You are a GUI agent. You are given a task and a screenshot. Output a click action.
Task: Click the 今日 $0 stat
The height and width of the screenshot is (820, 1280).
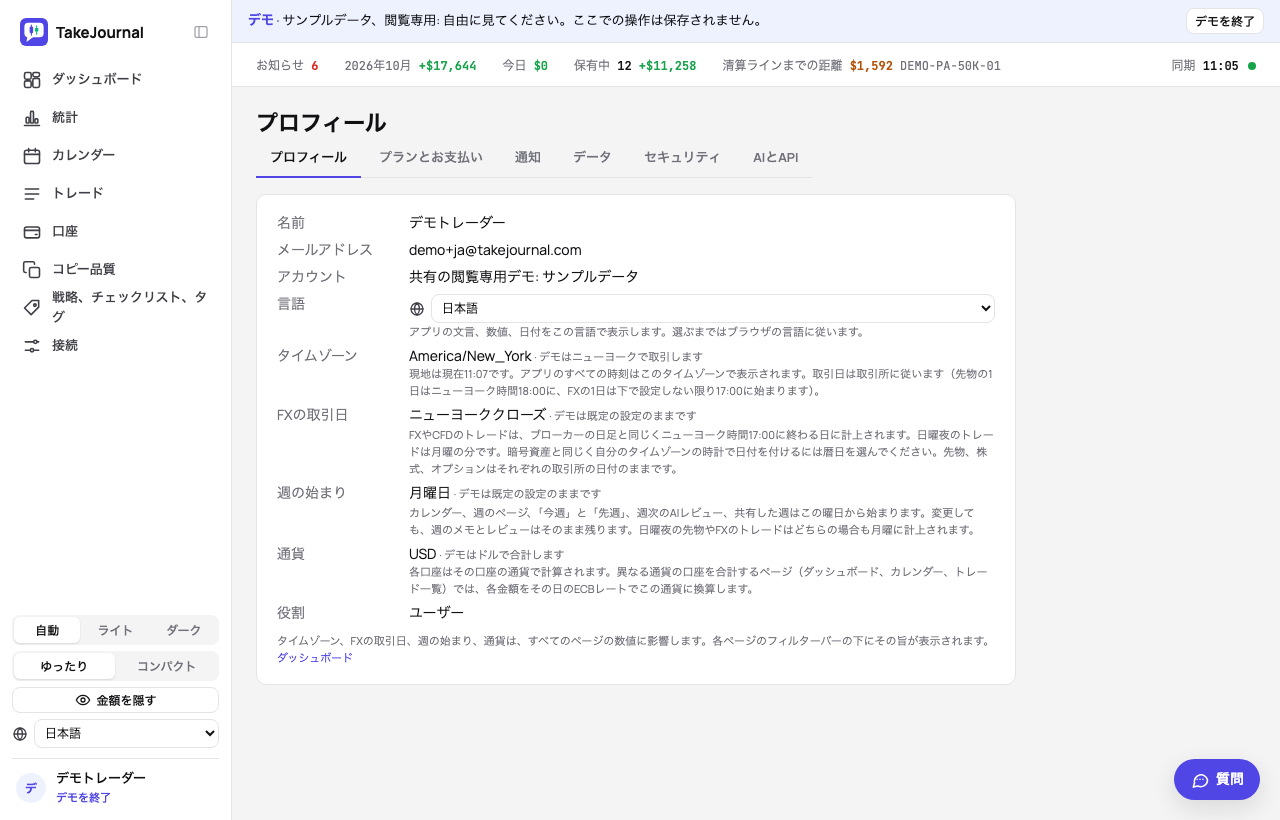[525, 66]
